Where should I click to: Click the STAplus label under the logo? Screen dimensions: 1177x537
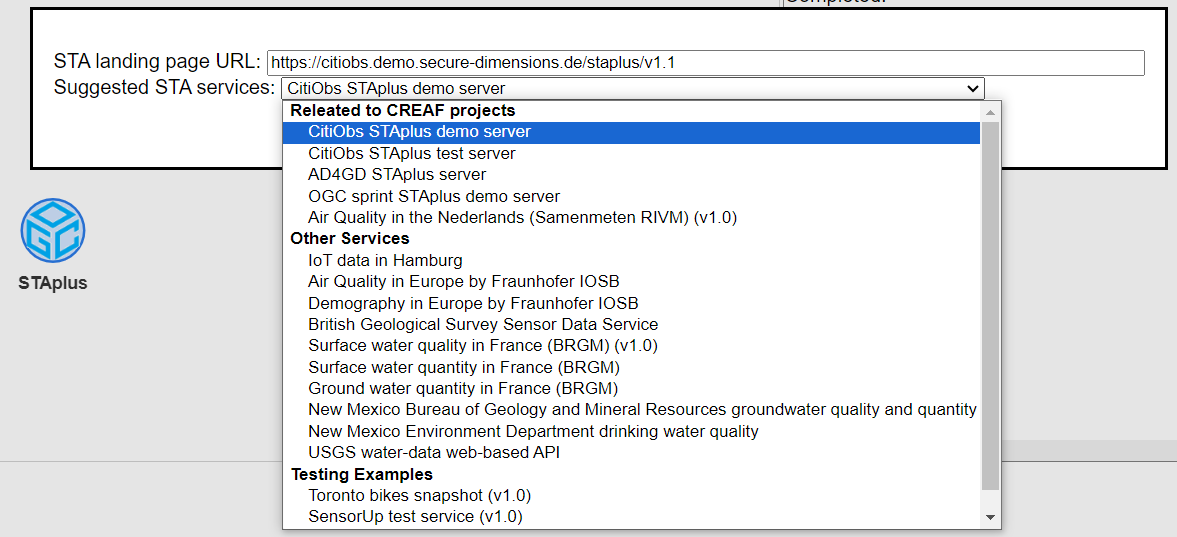click(x=53, y=284)
